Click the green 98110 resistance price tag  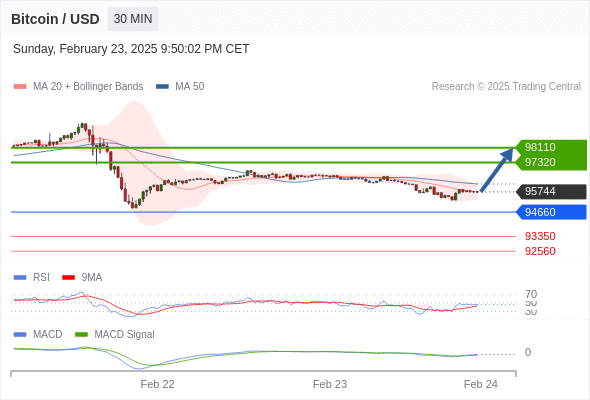click(x=551, y=147)
